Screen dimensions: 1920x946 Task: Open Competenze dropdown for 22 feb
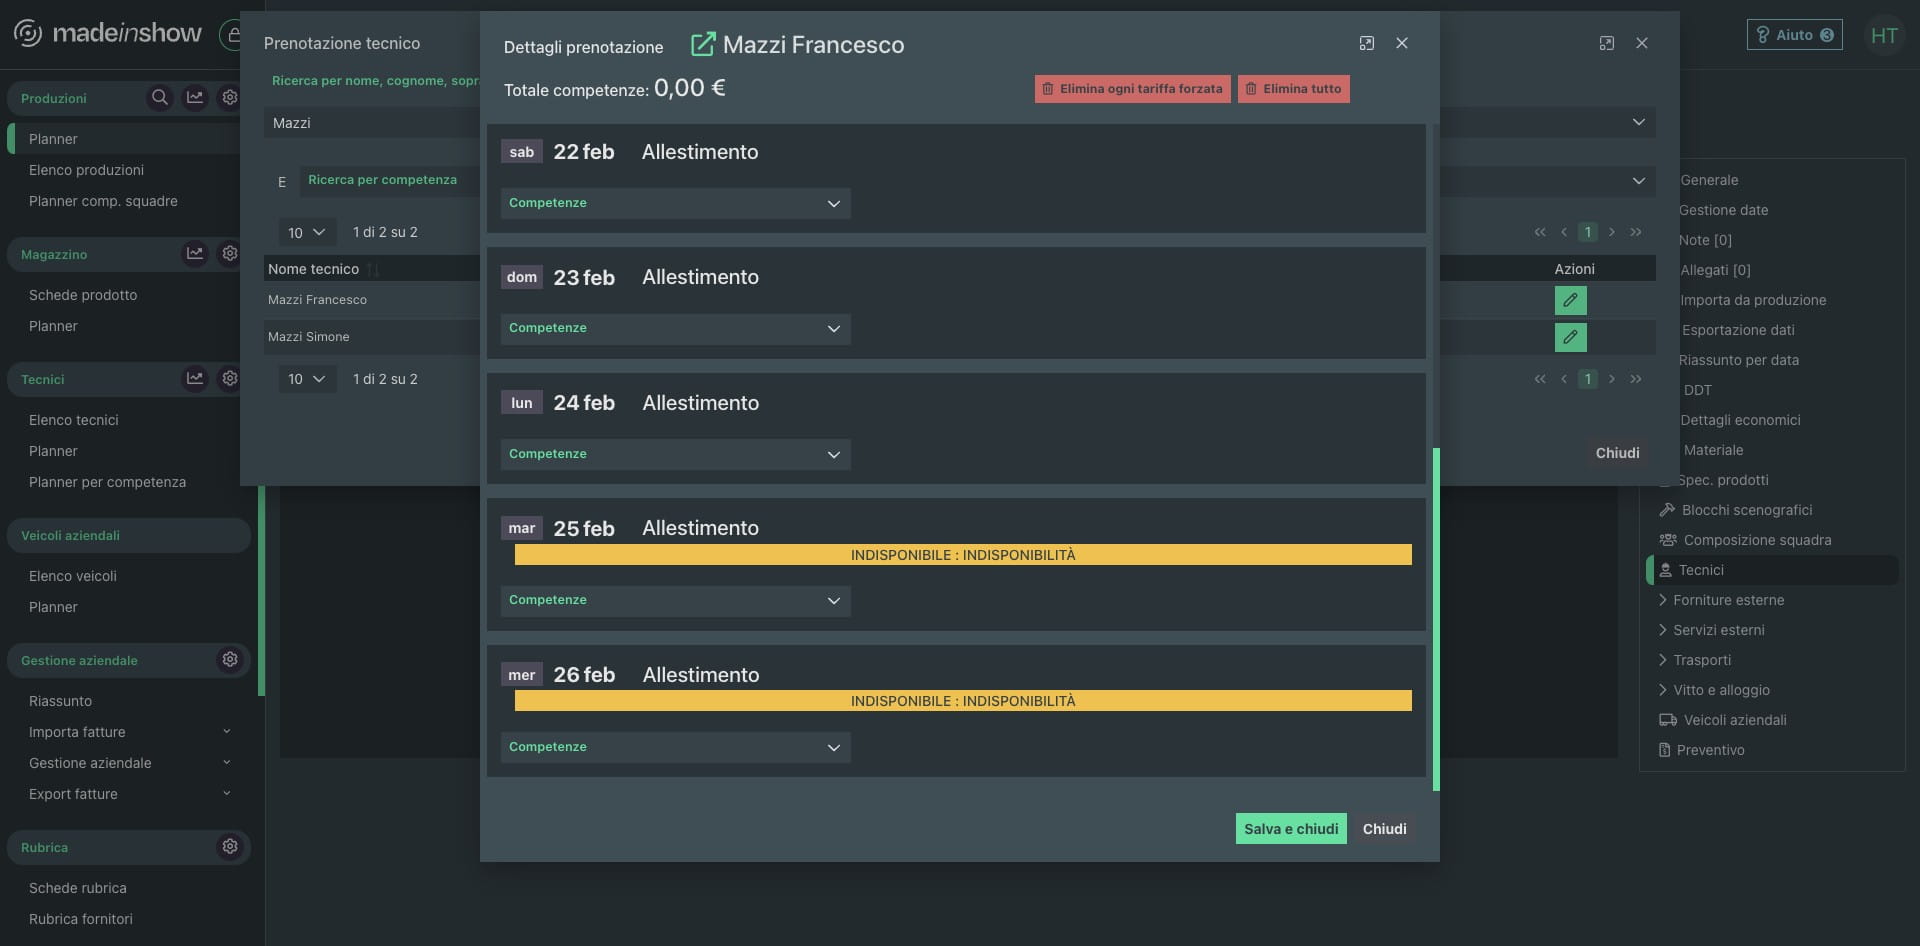pos(675,203)
